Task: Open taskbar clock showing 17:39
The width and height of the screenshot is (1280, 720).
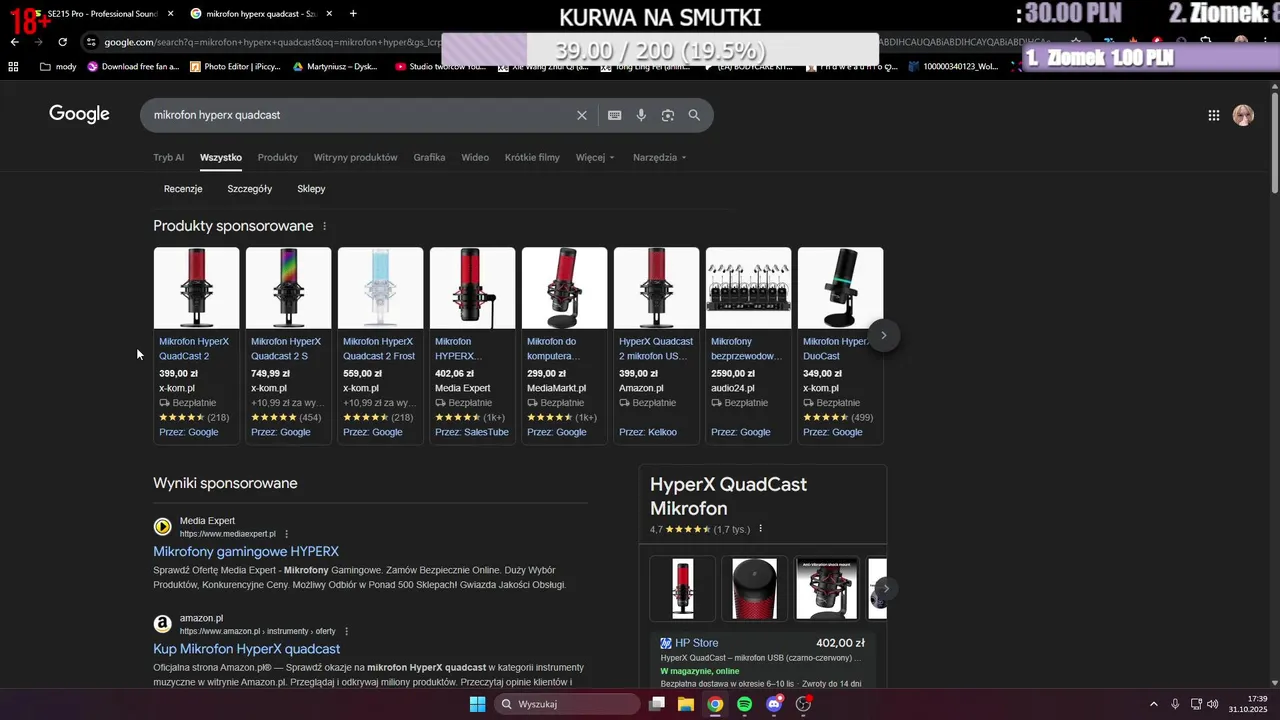Action: [x=1250, y=704]
